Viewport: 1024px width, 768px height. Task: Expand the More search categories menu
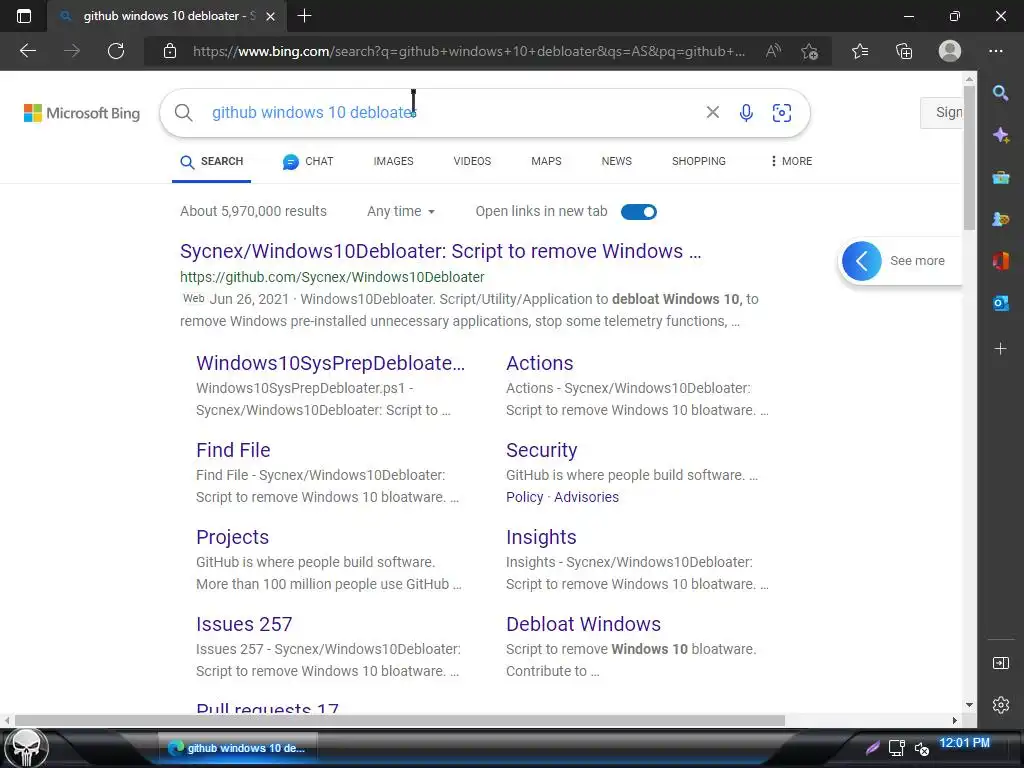(791, 161)
